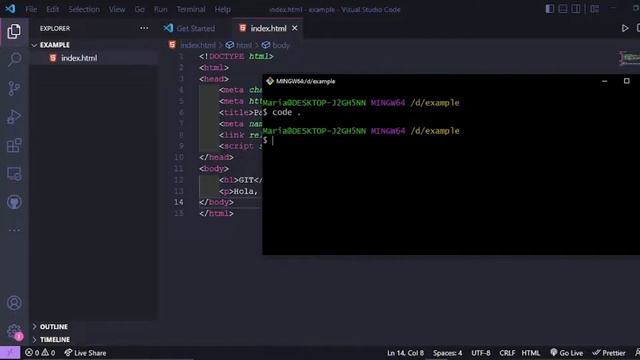This screenshot has height=360, width=640.
Task: Go to line via Ln 14, Col 8
Action: click(405, 353)
